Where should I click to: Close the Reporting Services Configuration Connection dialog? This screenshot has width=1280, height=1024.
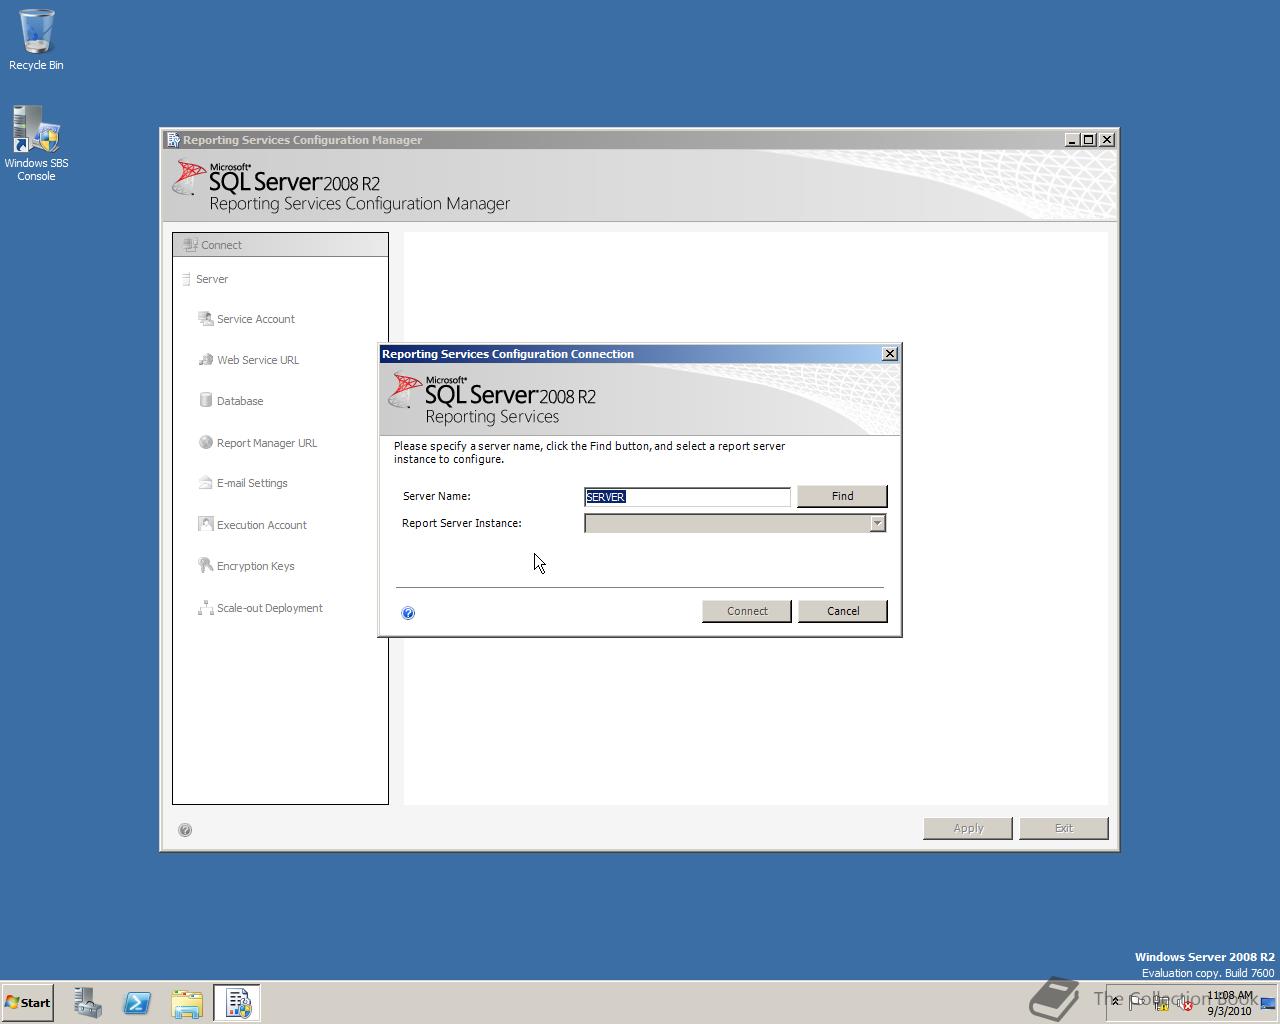tap(890, 354)
